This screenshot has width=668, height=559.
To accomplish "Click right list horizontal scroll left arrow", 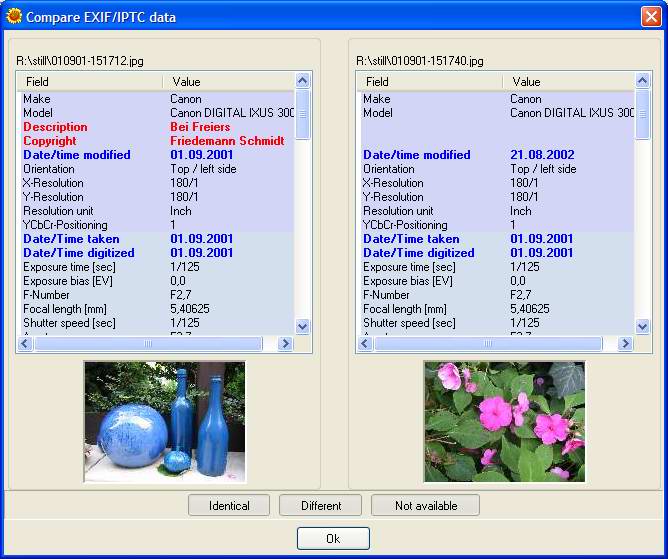I will point(365,343).
